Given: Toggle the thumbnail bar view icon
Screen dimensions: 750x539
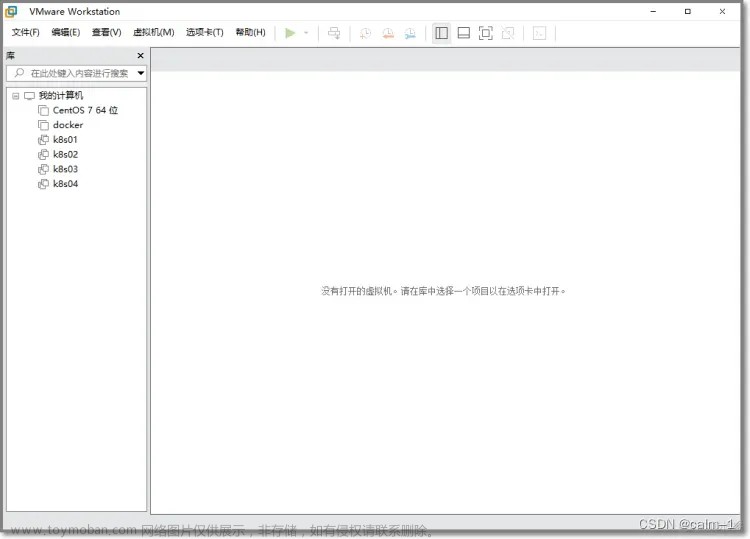Looking at the screenshot, I should pyautogui.click(x=463, y=33).
